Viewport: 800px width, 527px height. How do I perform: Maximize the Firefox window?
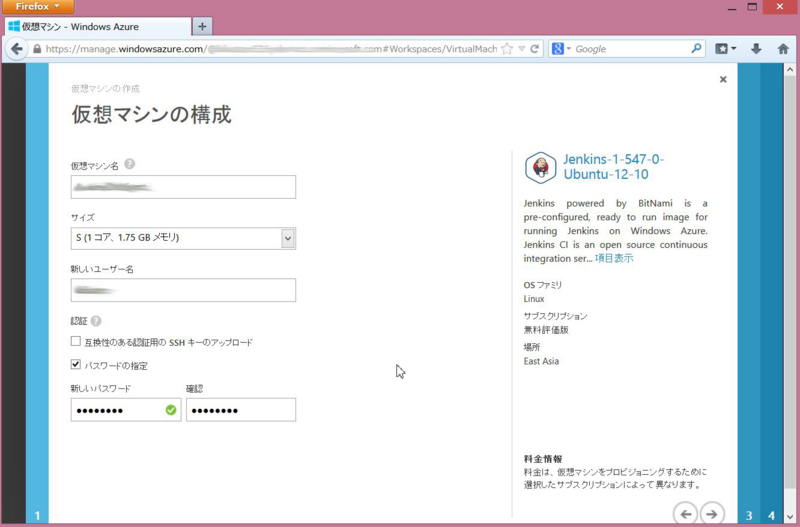pyautogui.click(x=752, y=7)
